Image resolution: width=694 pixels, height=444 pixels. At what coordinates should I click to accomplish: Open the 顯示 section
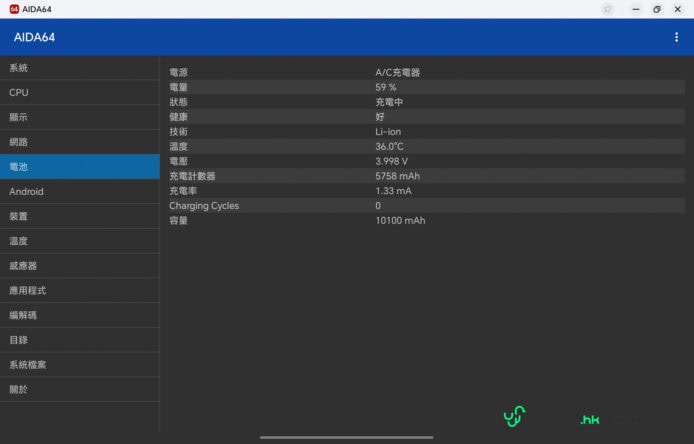[x=80, y=117]
